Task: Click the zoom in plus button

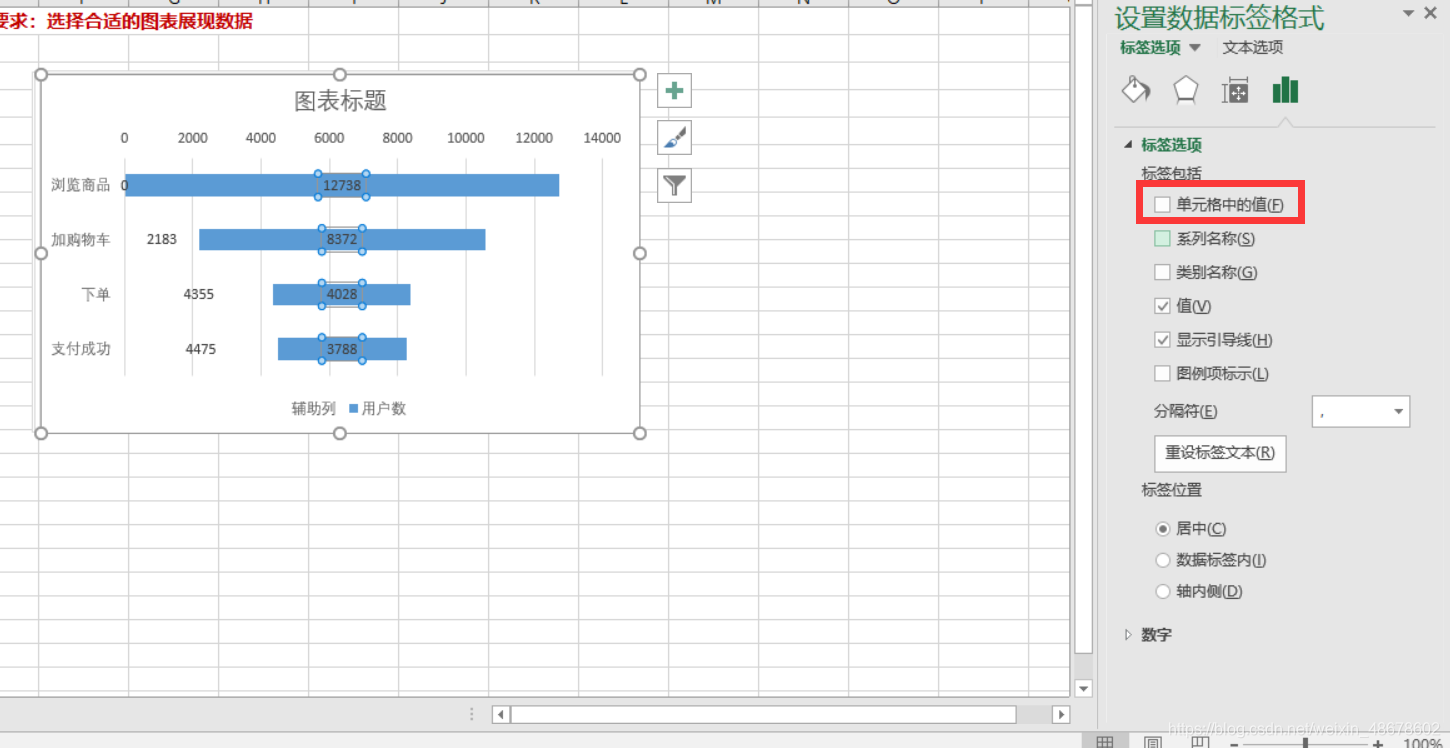Action: pyautogui.click(x=1378, y=744)
